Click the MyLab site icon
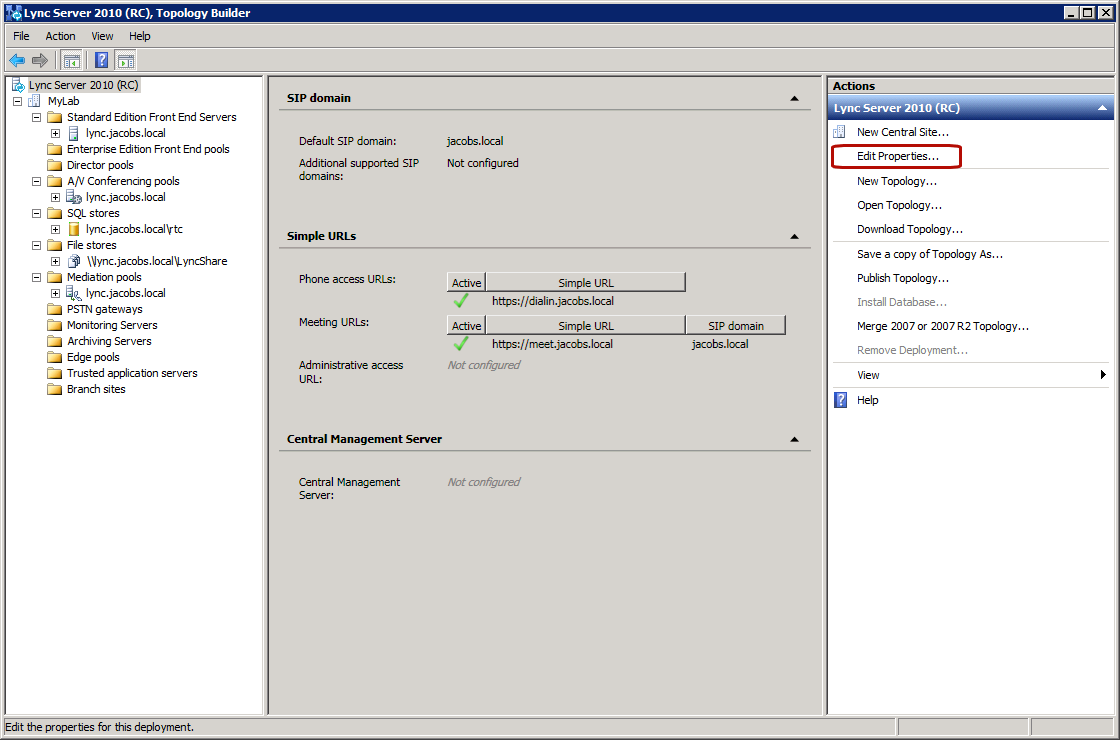 (34, 101)
